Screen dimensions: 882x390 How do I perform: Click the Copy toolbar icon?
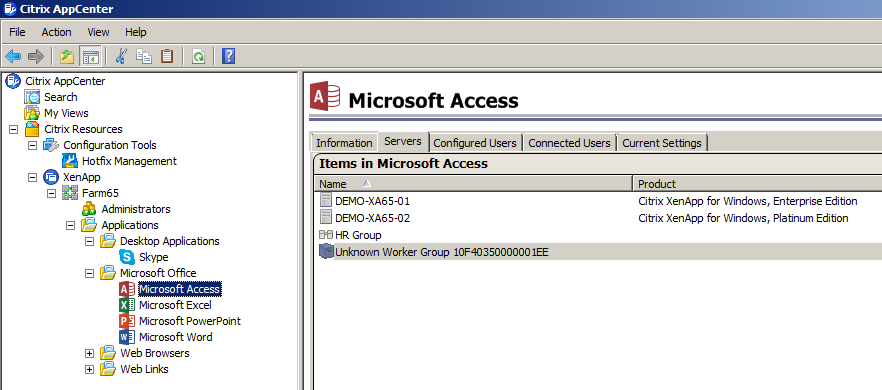(x=144, y=56)
